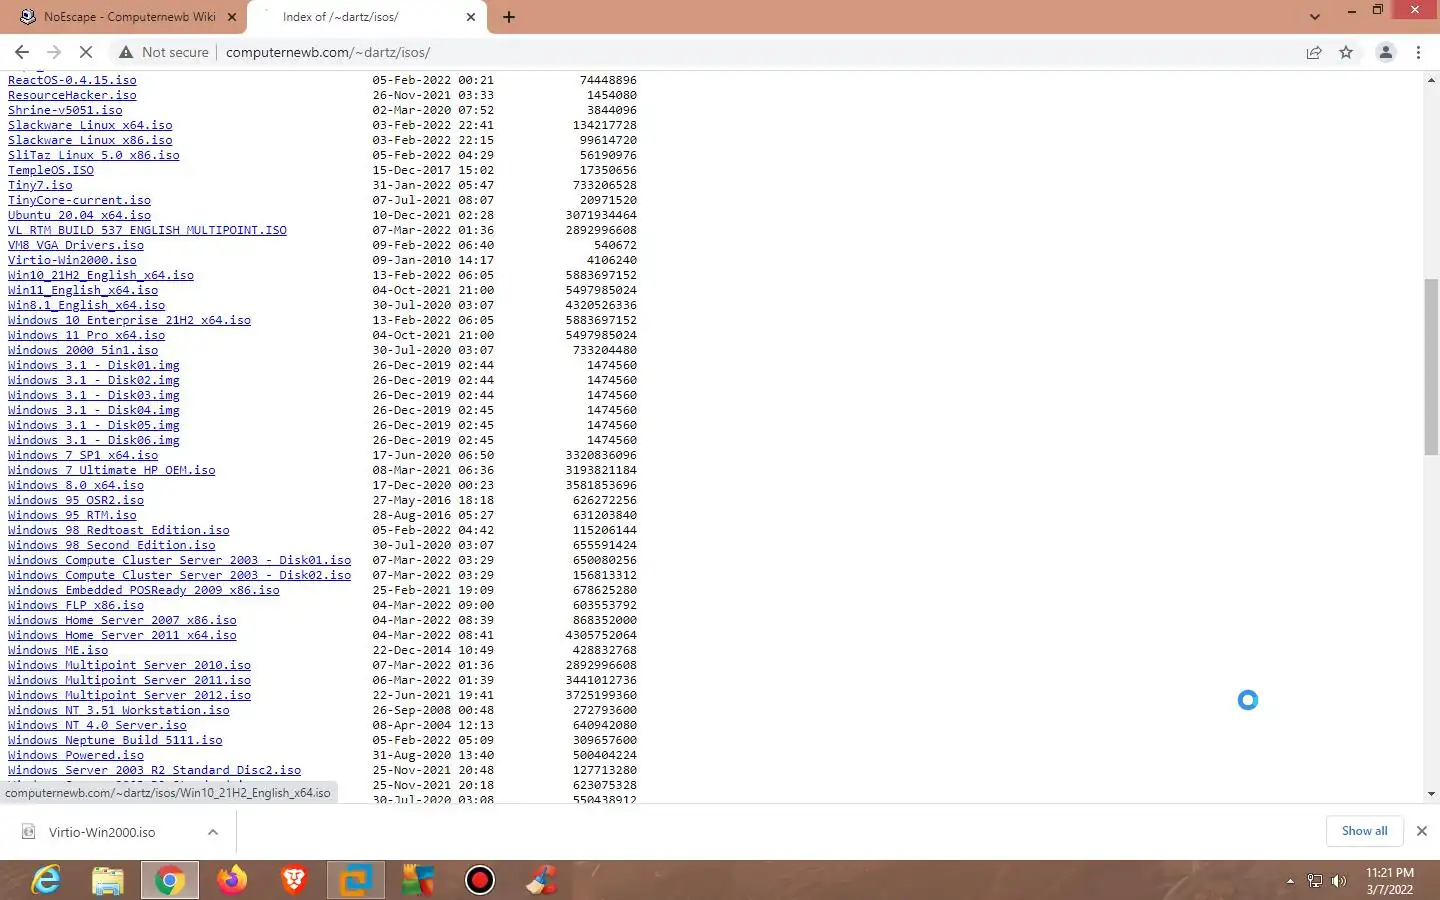Screen dimensions: 1440x900
Task: Open the downloaded Virtio-Win2000.iso item
Action: point(102,832)
